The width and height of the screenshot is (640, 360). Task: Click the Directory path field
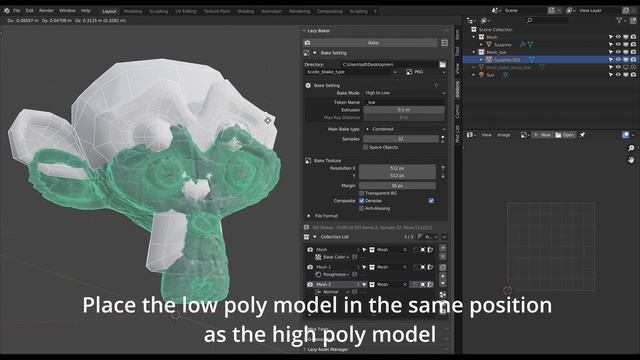389,64
